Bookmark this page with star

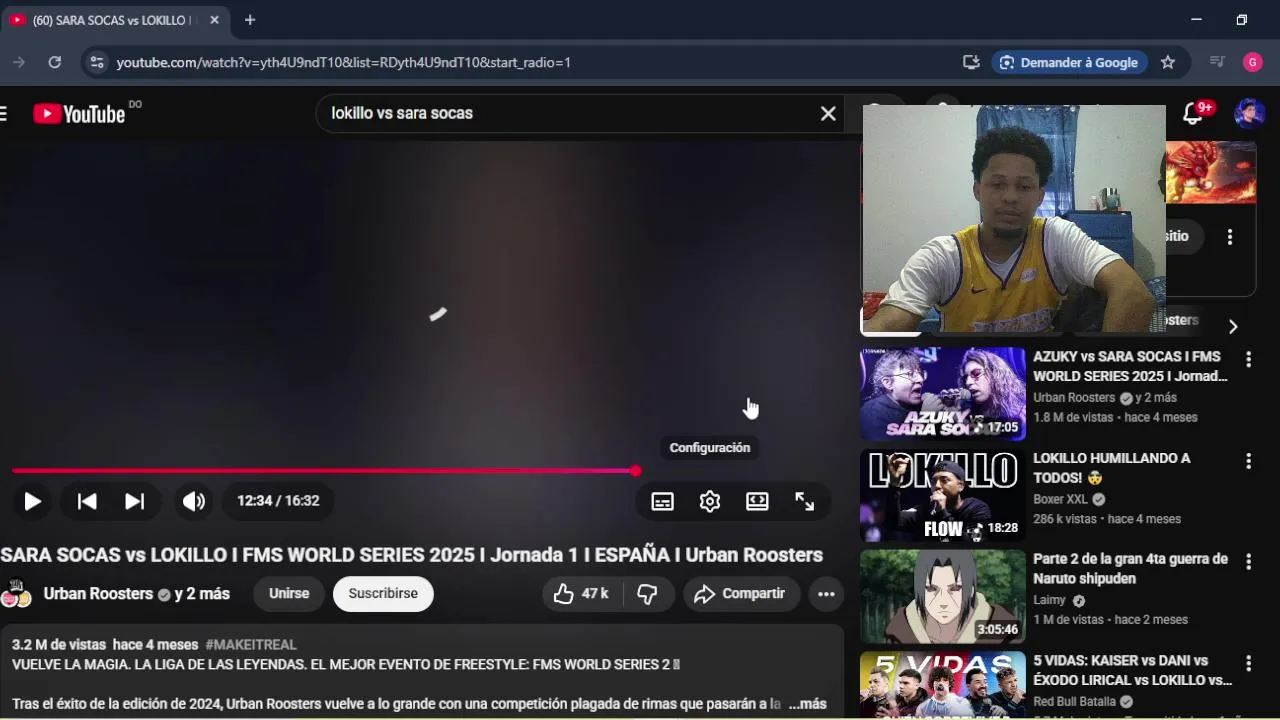[x=1168, y=62]
